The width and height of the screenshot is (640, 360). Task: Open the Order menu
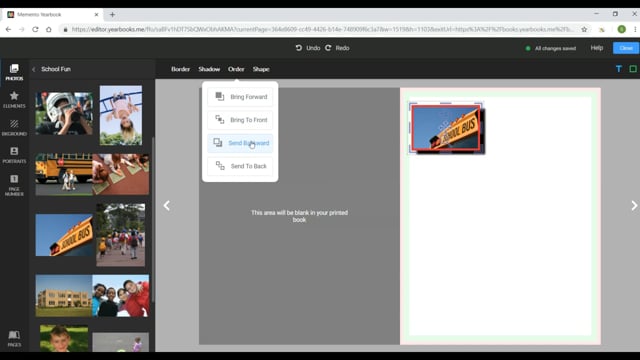click(236, 69)
